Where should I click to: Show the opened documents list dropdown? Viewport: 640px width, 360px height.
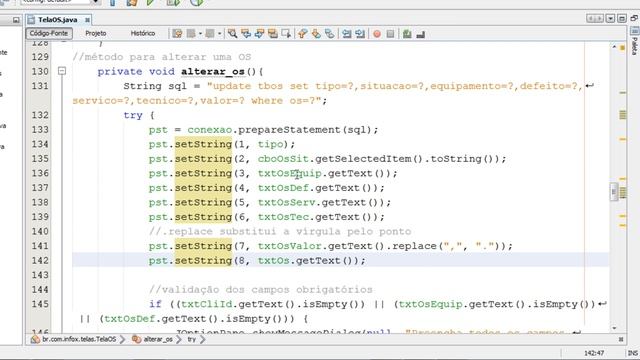(610, 19)
